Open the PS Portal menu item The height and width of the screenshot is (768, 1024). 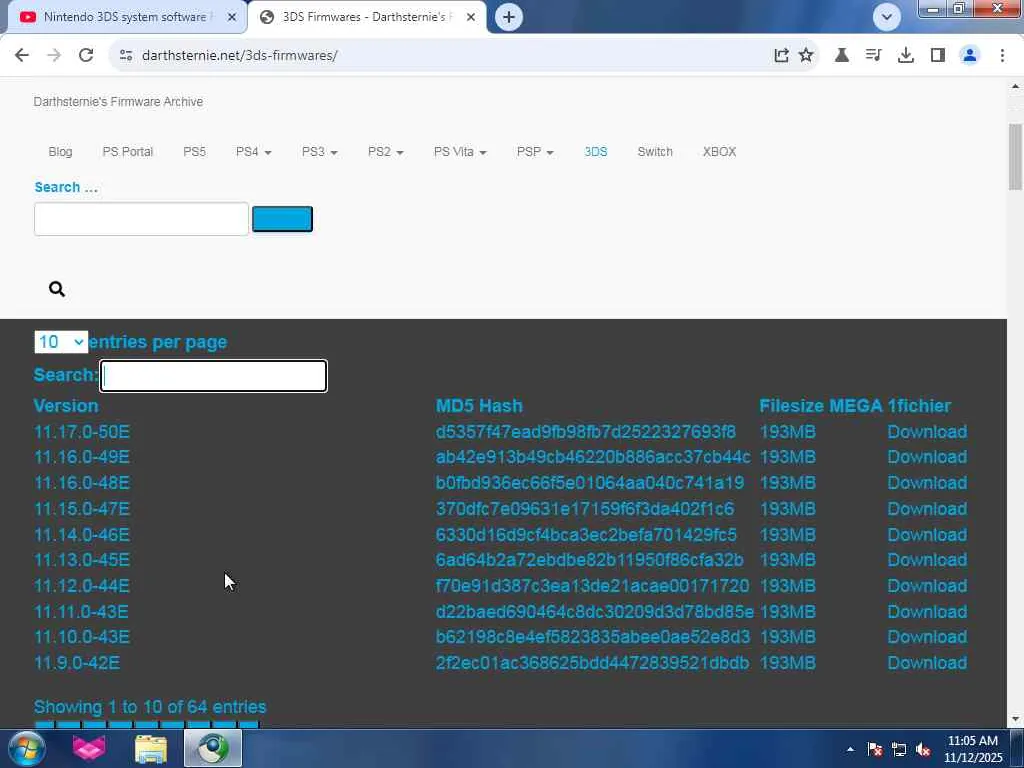coord(127,152)
